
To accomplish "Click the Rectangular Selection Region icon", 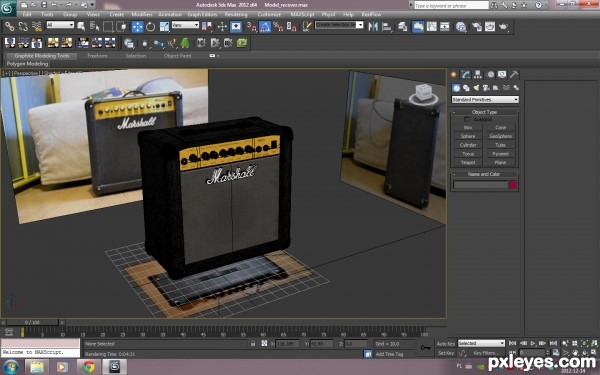I will click(x=108, y=26).
